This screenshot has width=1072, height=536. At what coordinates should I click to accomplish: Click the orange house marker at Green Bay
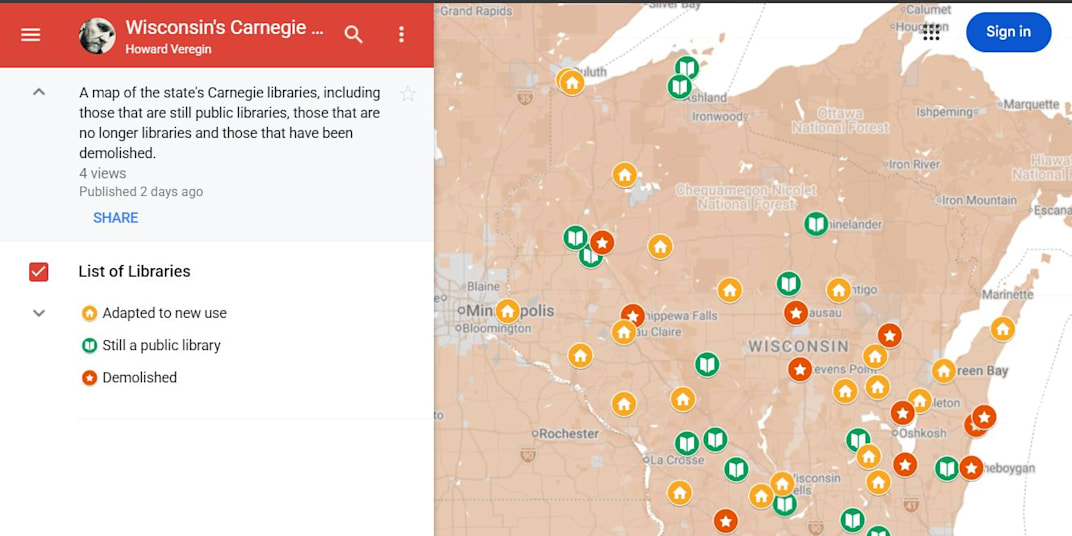(943, 371)
